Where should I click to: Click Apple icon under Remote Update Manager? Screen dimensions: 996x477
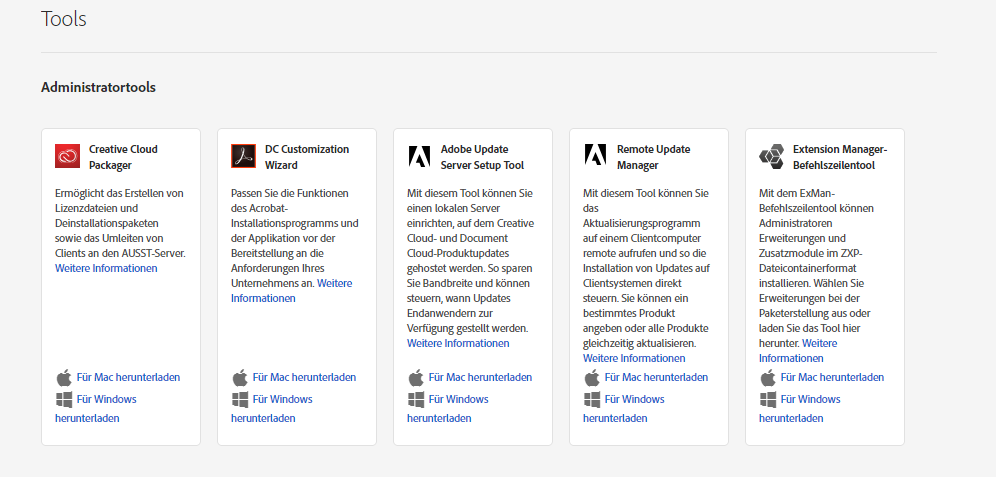point(592,377)
